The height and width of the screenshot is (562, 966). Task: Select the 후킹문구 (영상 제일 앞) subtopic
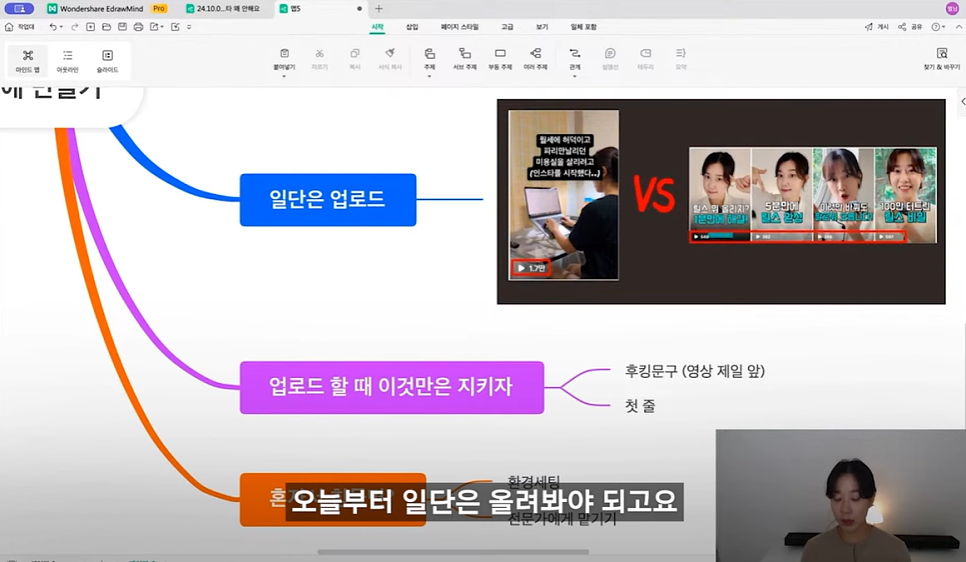pyautogui.click(x=694, y=371)
